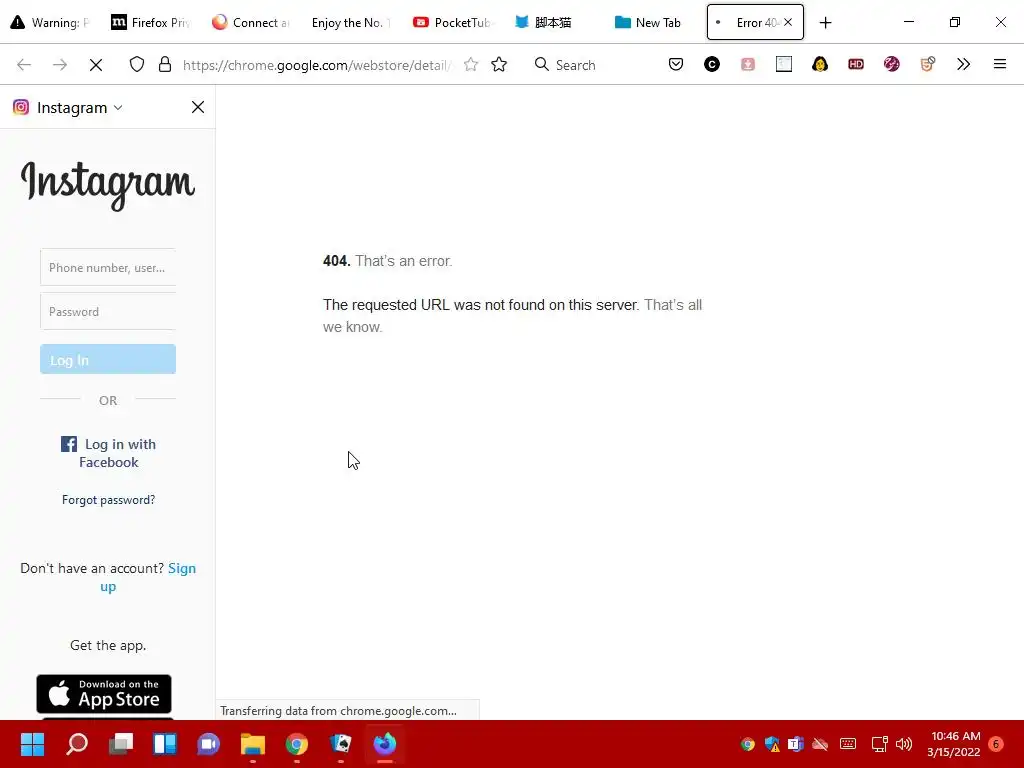Image resolution: width=1024 pixels, height=768 pixels.
Task: Open the HD extension icon
Action: 856,64
